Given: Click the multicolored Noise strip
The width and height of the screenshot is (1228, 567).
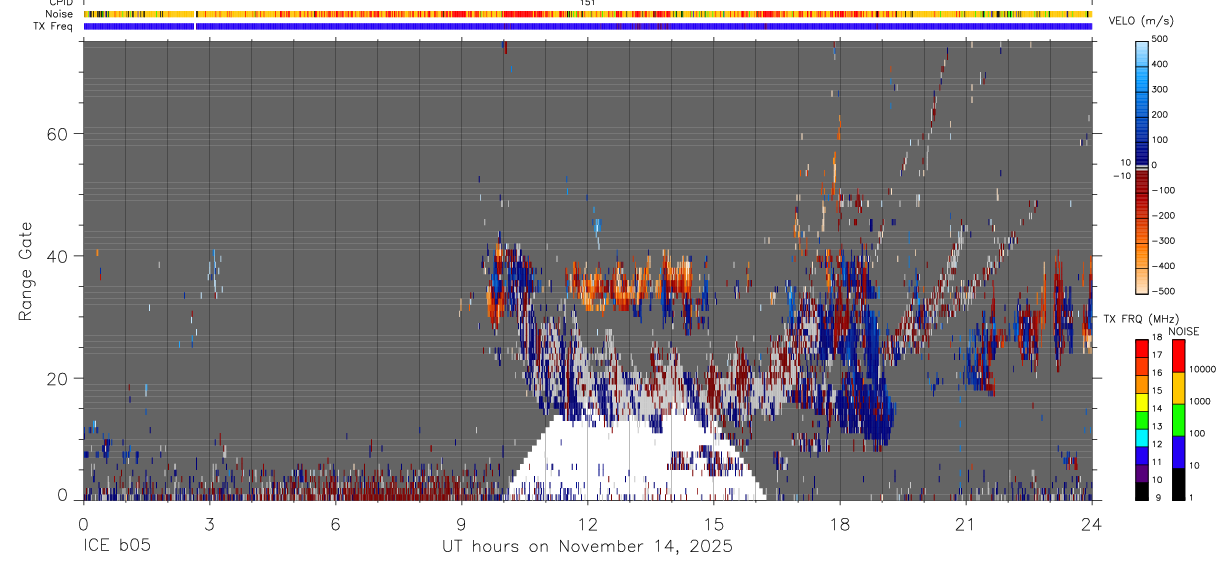Looking at the screenshot, I should tap(588, 14).
